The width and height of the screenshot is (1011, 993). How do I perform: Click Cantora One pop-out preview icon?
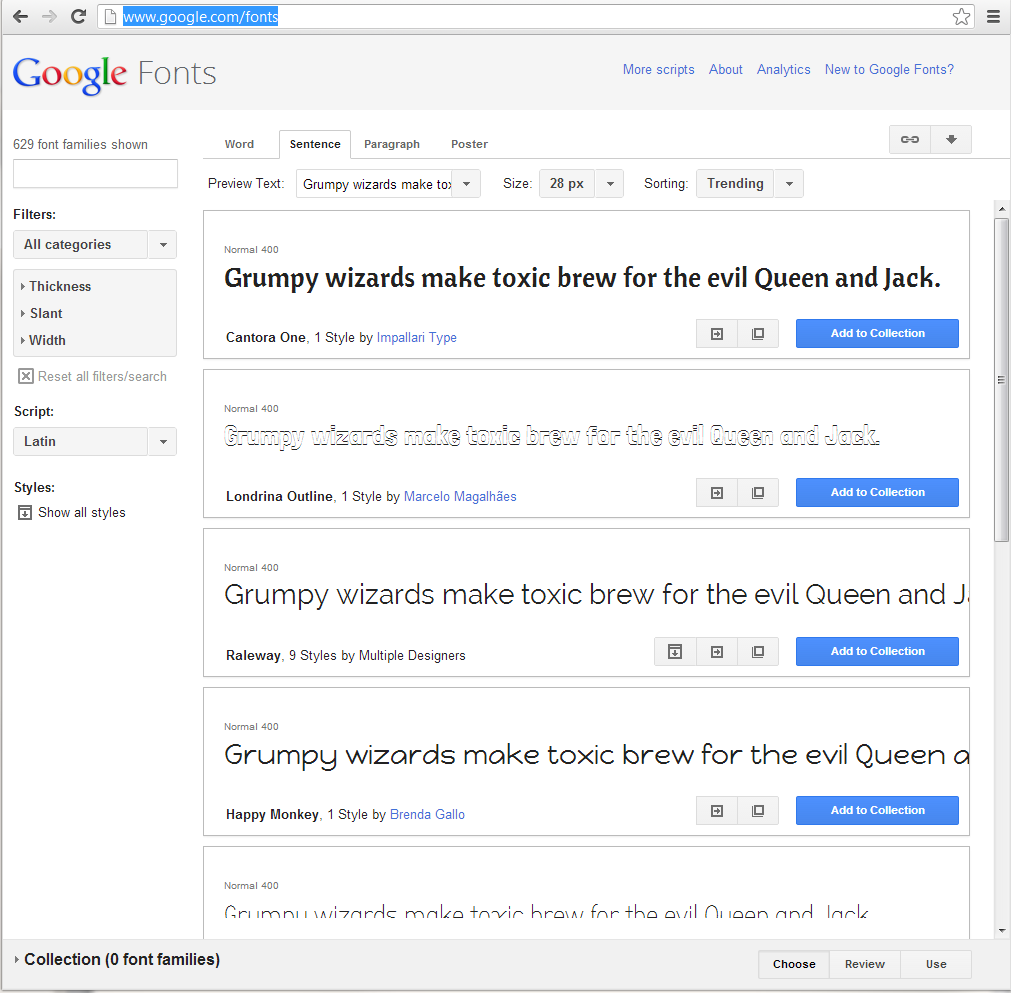click(x=757, y=333)
